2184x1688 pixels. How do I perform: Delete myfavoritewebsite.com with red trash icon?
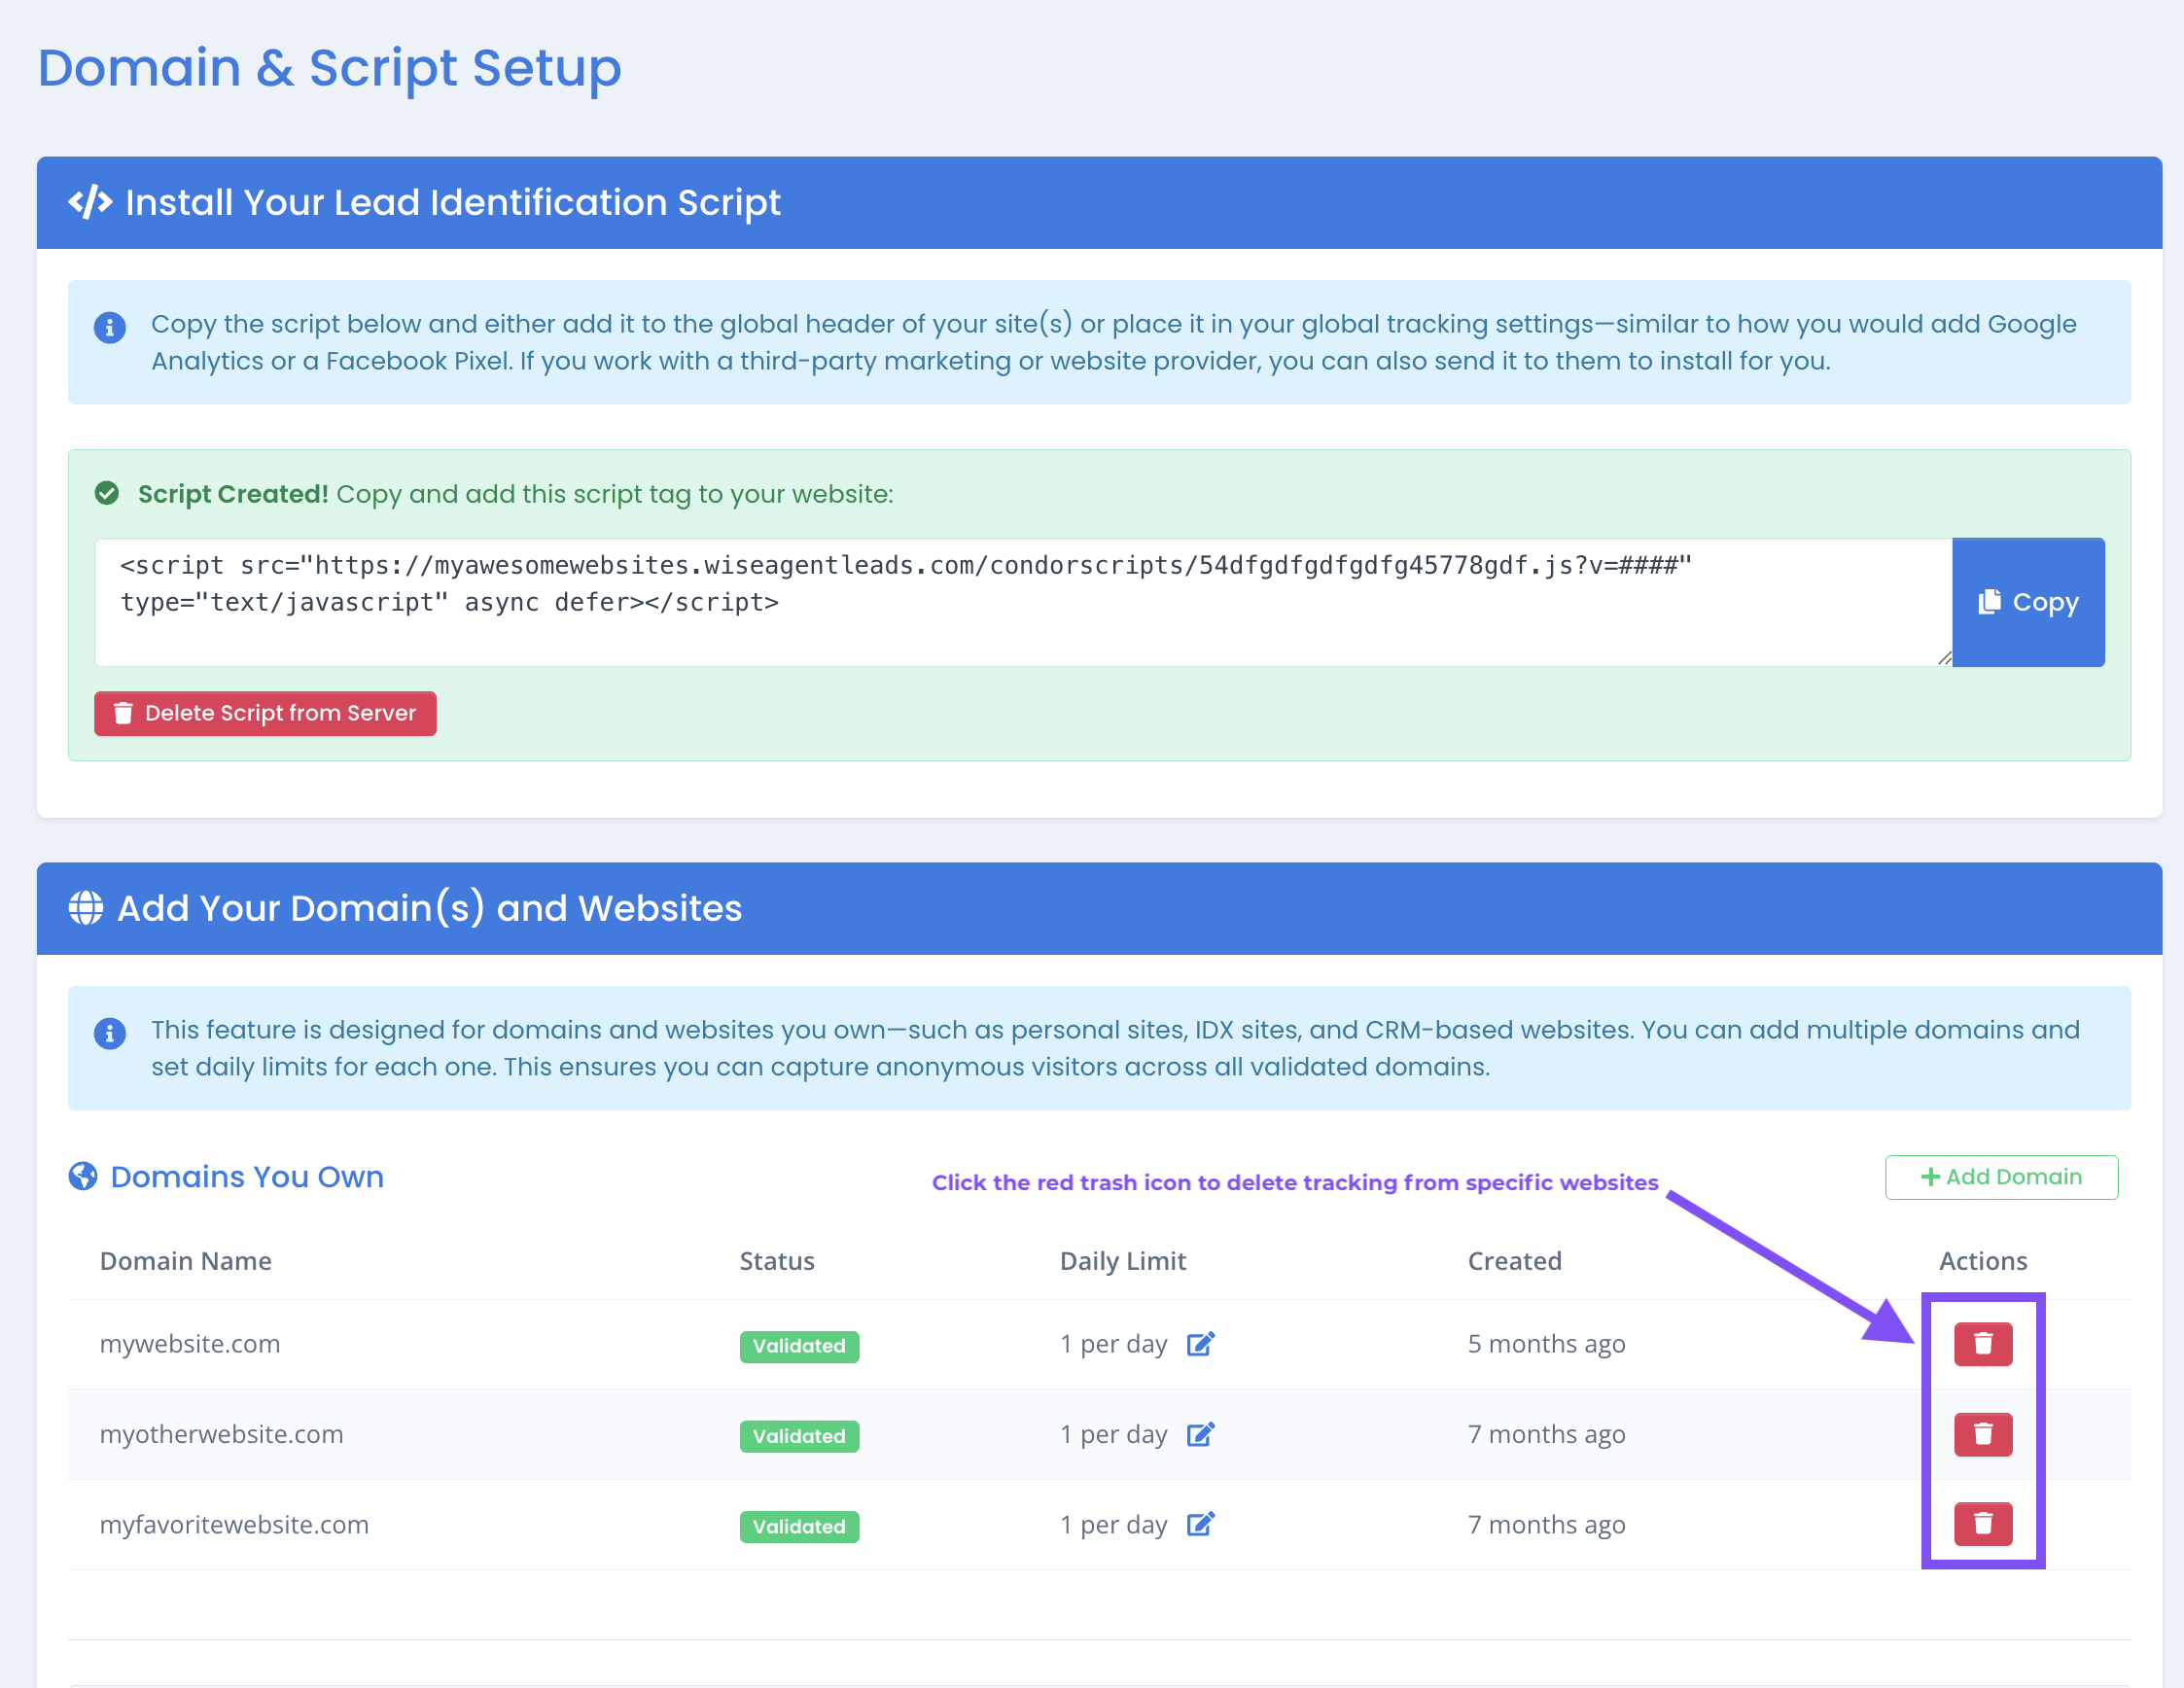(x=1983, y=1524)
